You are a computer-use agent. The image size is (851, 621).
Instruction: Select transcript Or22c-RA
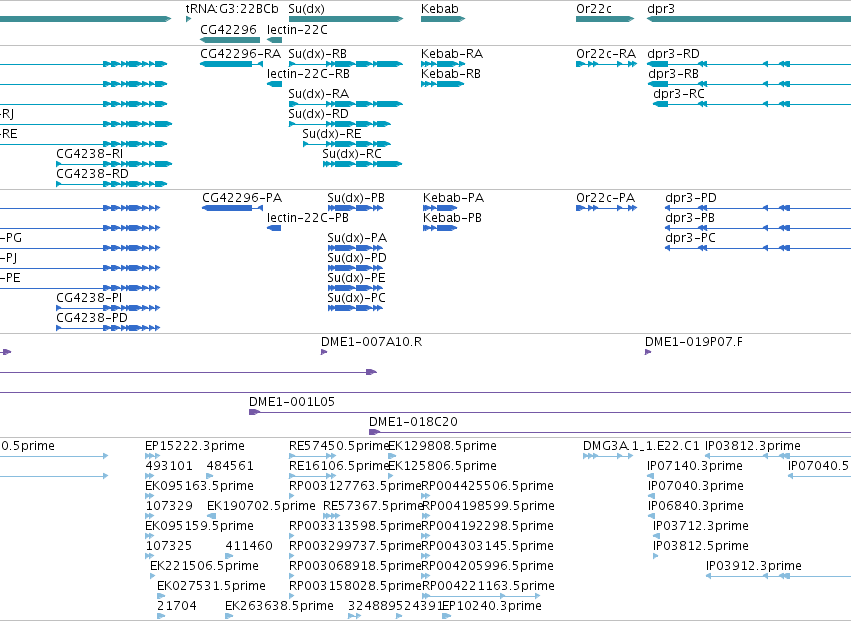[606, 54]
